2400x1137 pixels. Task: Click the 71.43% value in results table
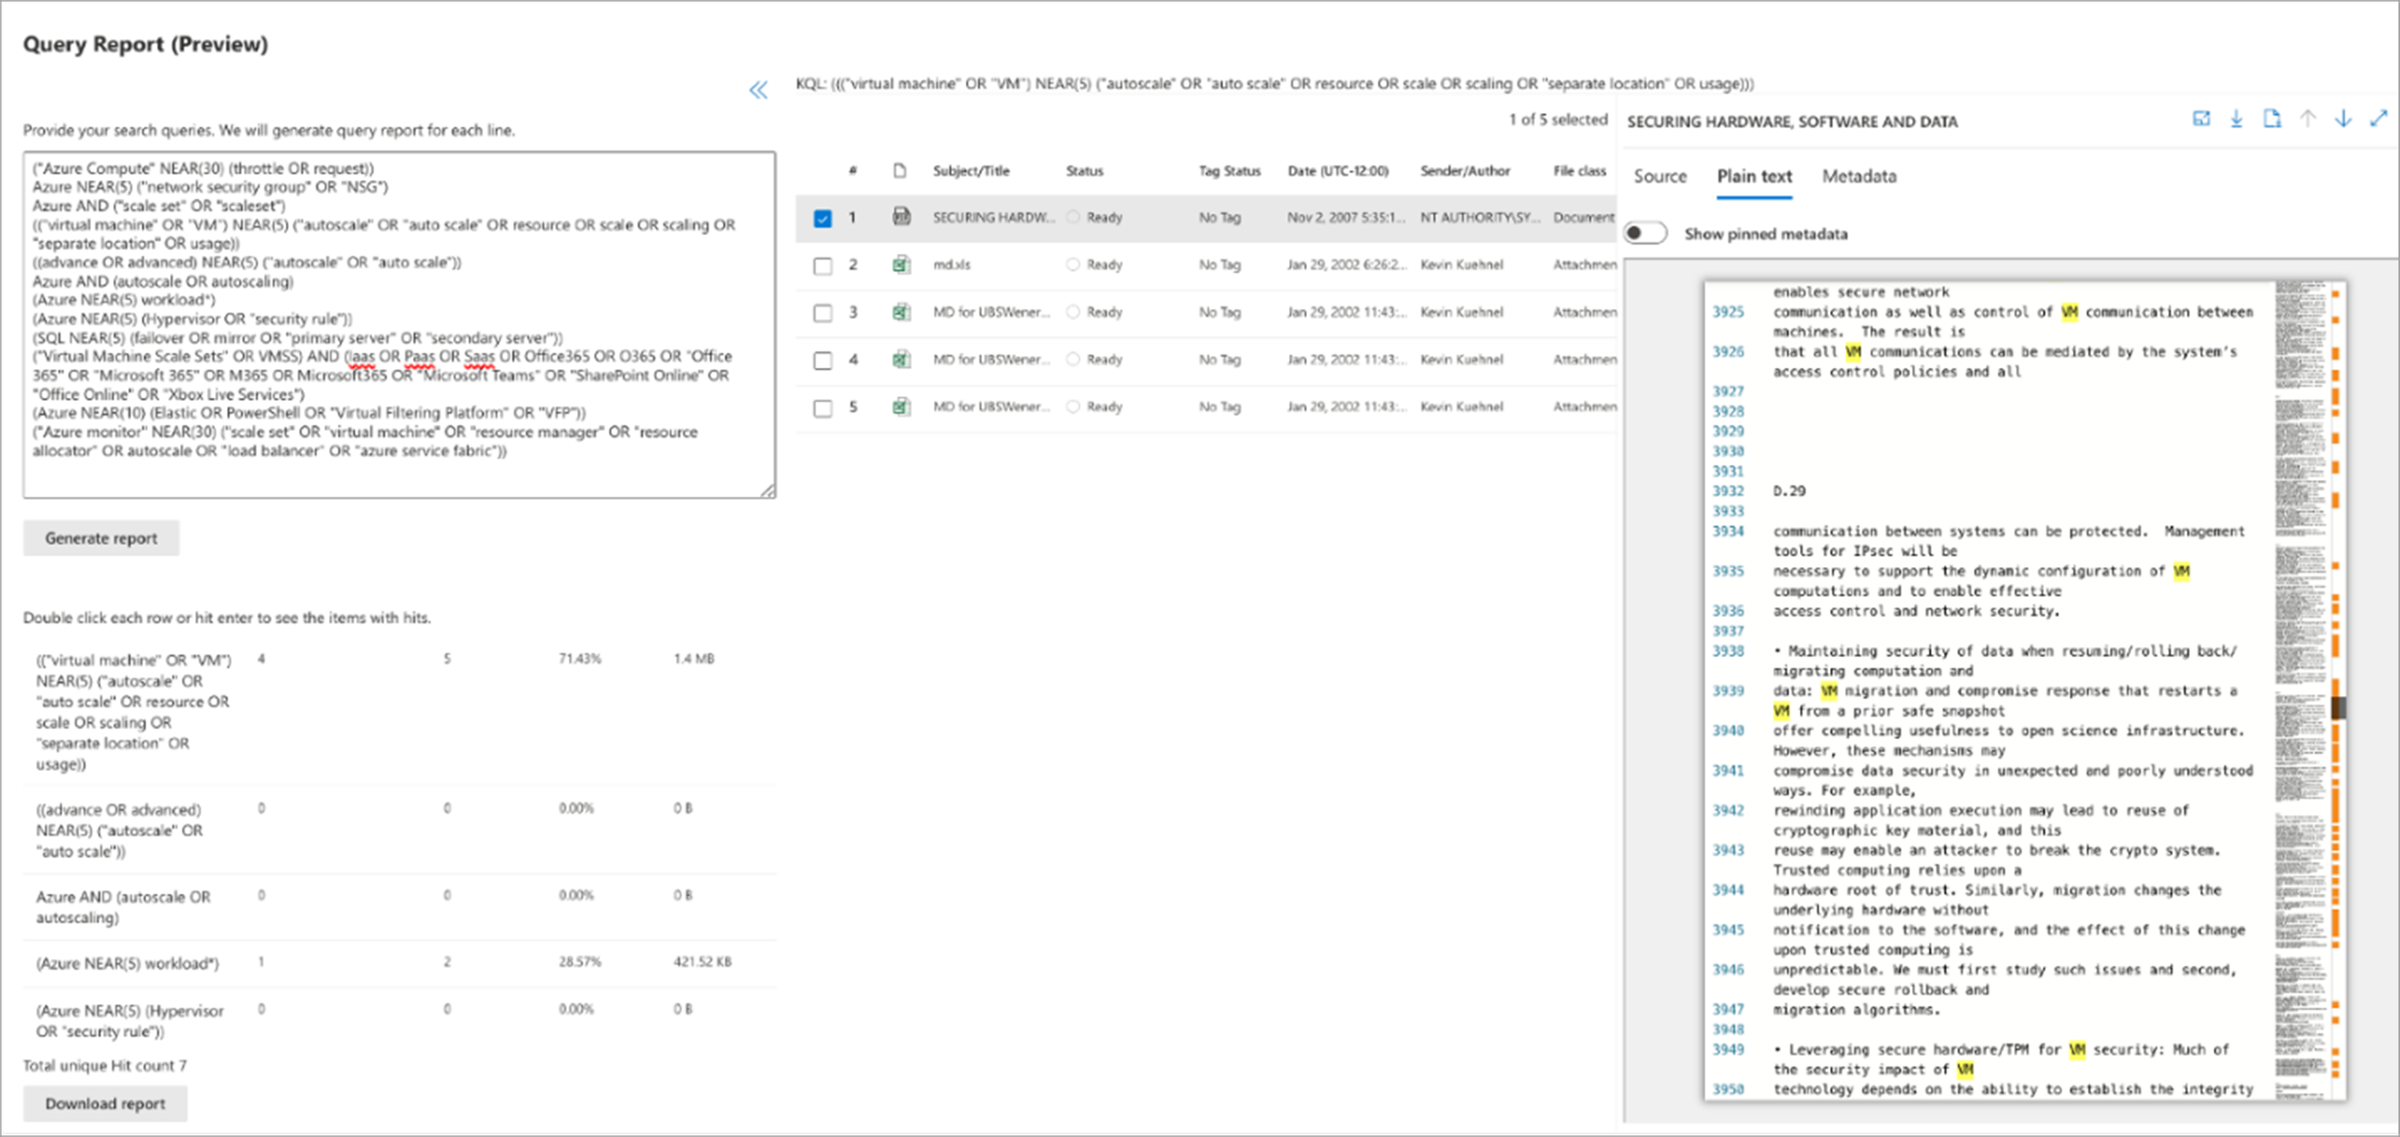point(579,659)
